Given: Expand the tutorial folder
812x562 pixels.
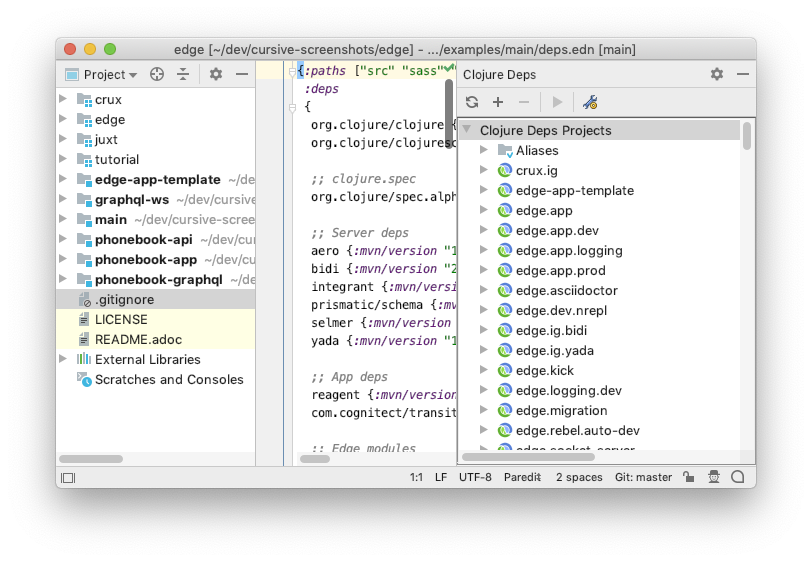Looking at the screenshot, I should (x=63, y=158).
